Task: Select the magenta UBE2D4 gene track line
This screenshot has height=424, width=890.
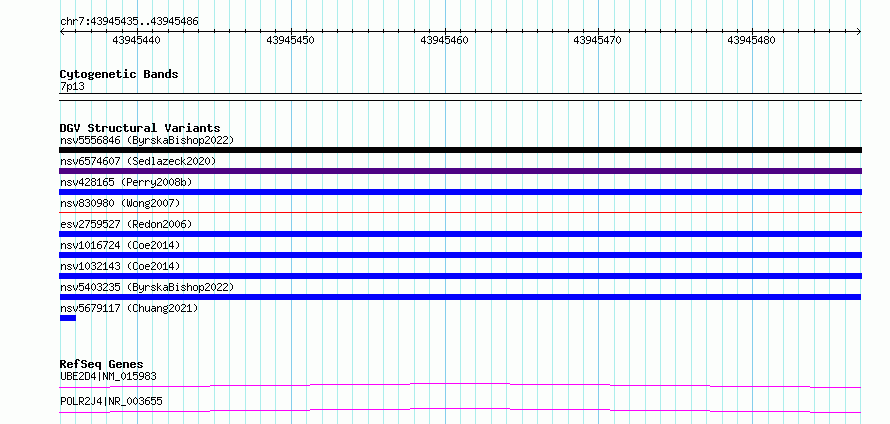Action: click(460, 386)
